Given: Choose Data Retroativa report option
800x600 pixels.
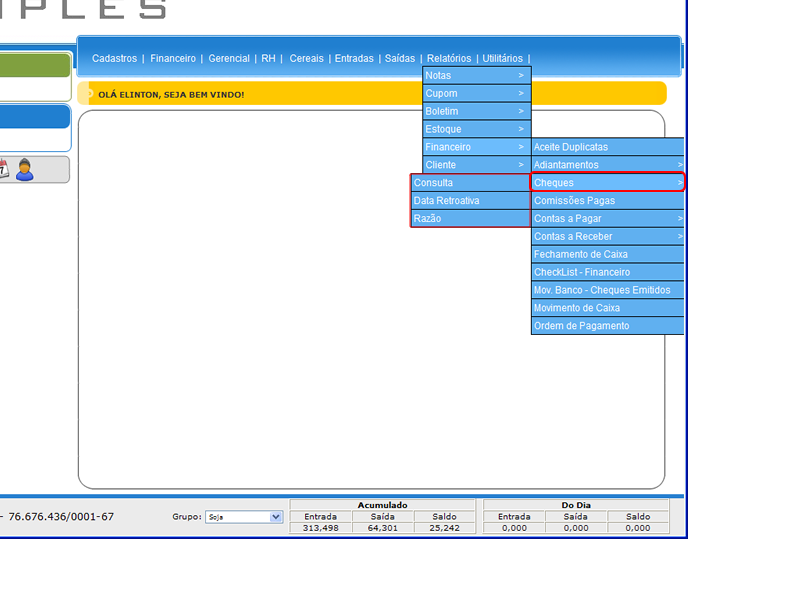Looking at the screenshot, I should click(x=470, y=201).
